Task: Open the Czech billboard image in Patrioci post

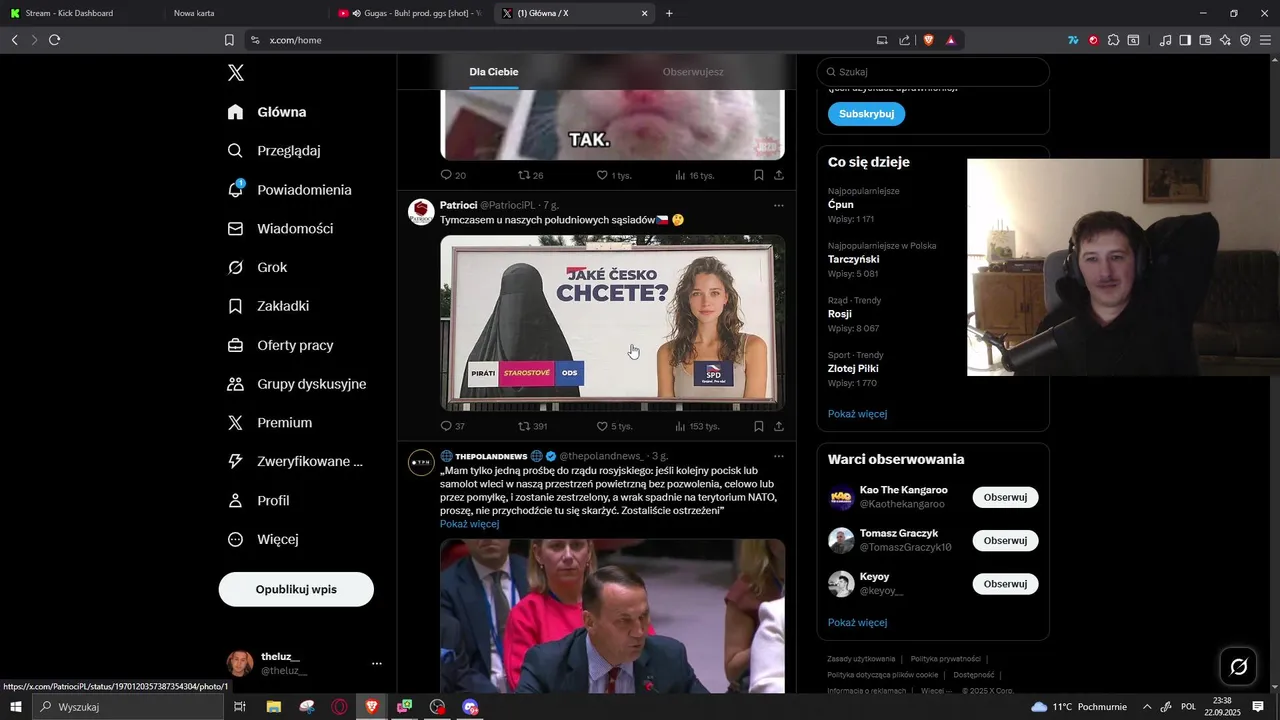Action: point(612,322)
